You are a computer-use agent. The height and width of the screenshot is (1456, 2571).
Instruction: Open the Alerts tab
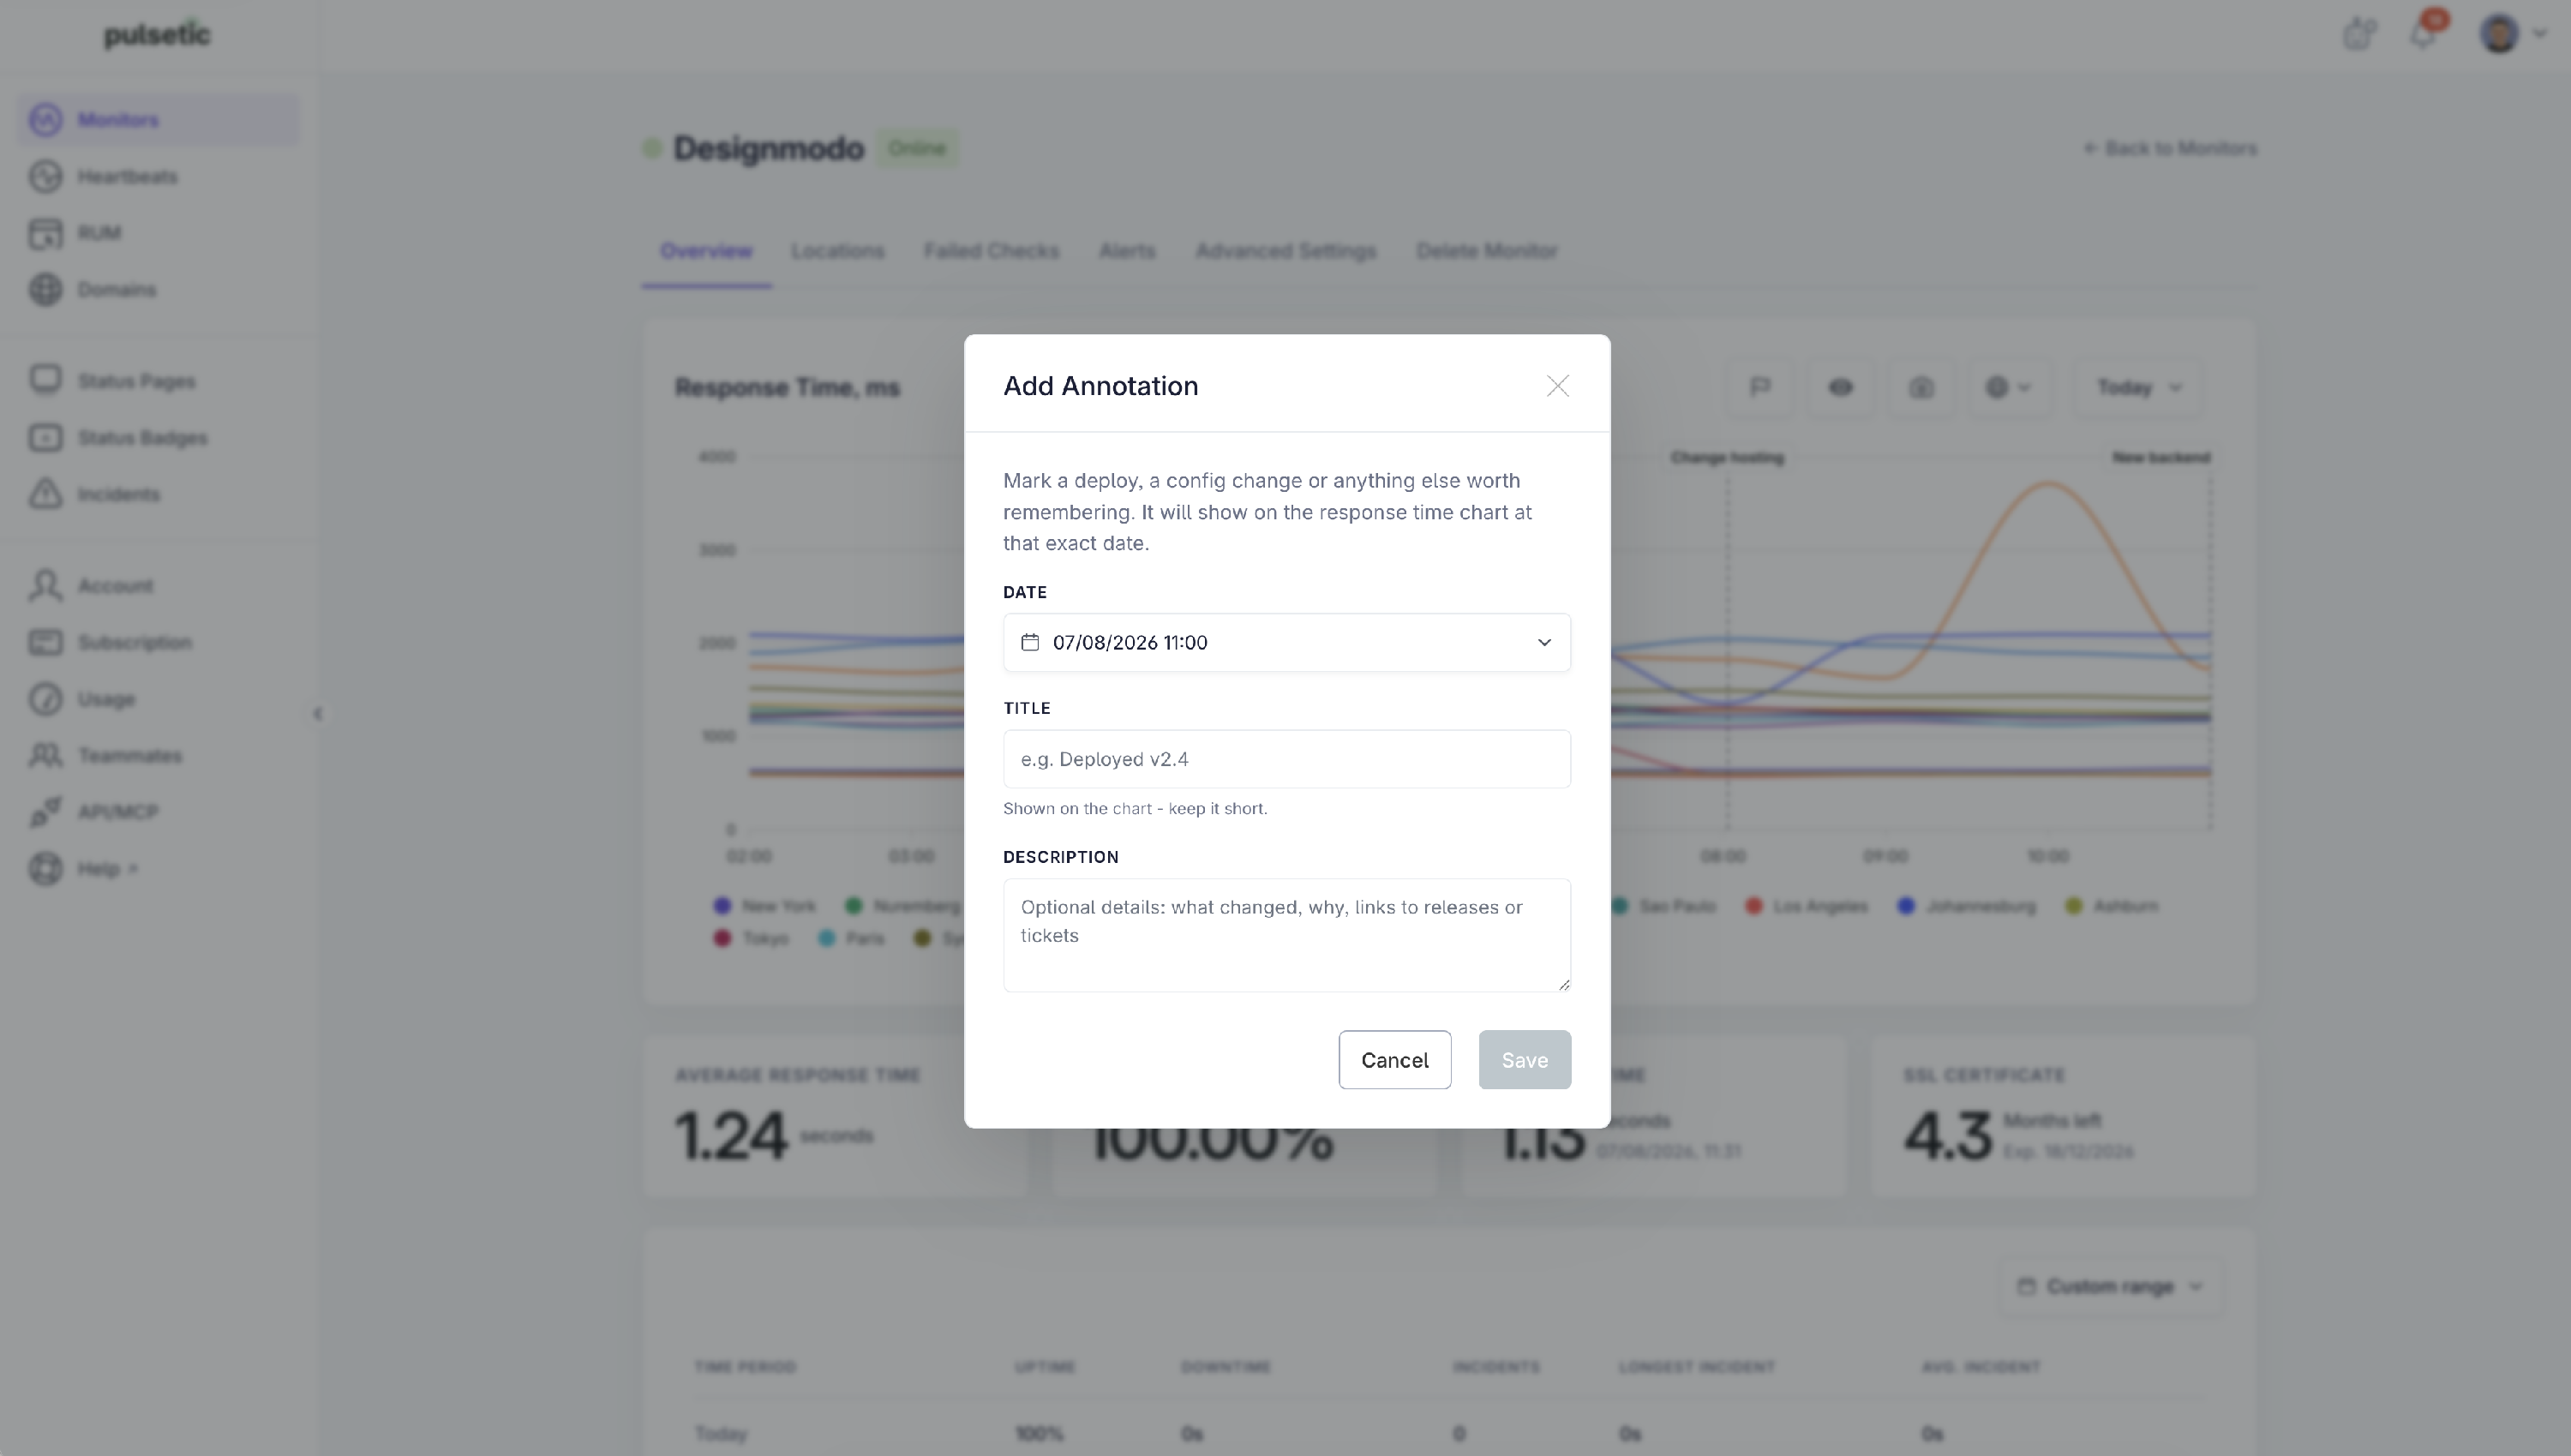1127,251
